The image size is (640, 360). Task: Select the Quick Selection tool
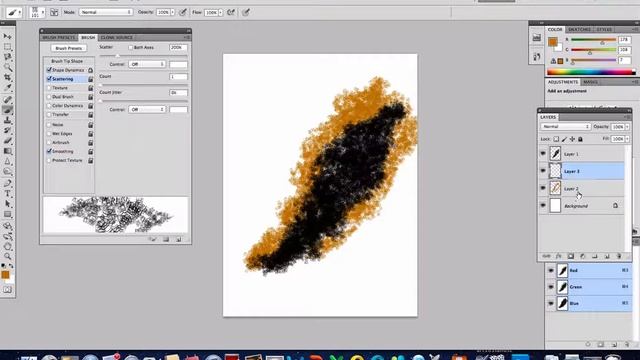pyautogui.click(x=7, y=67)
